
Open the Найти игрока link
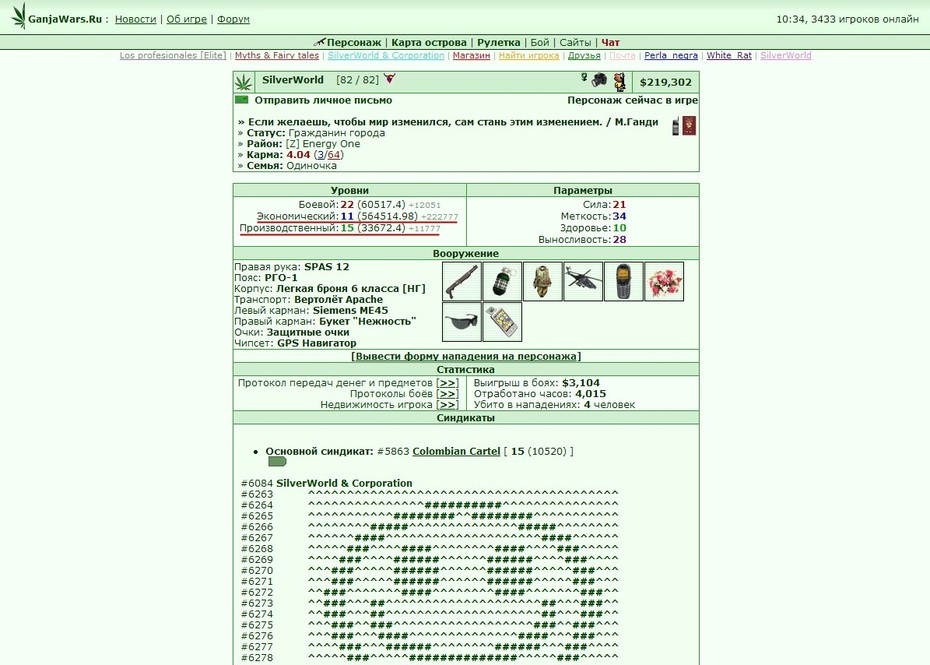click(529, 55)
